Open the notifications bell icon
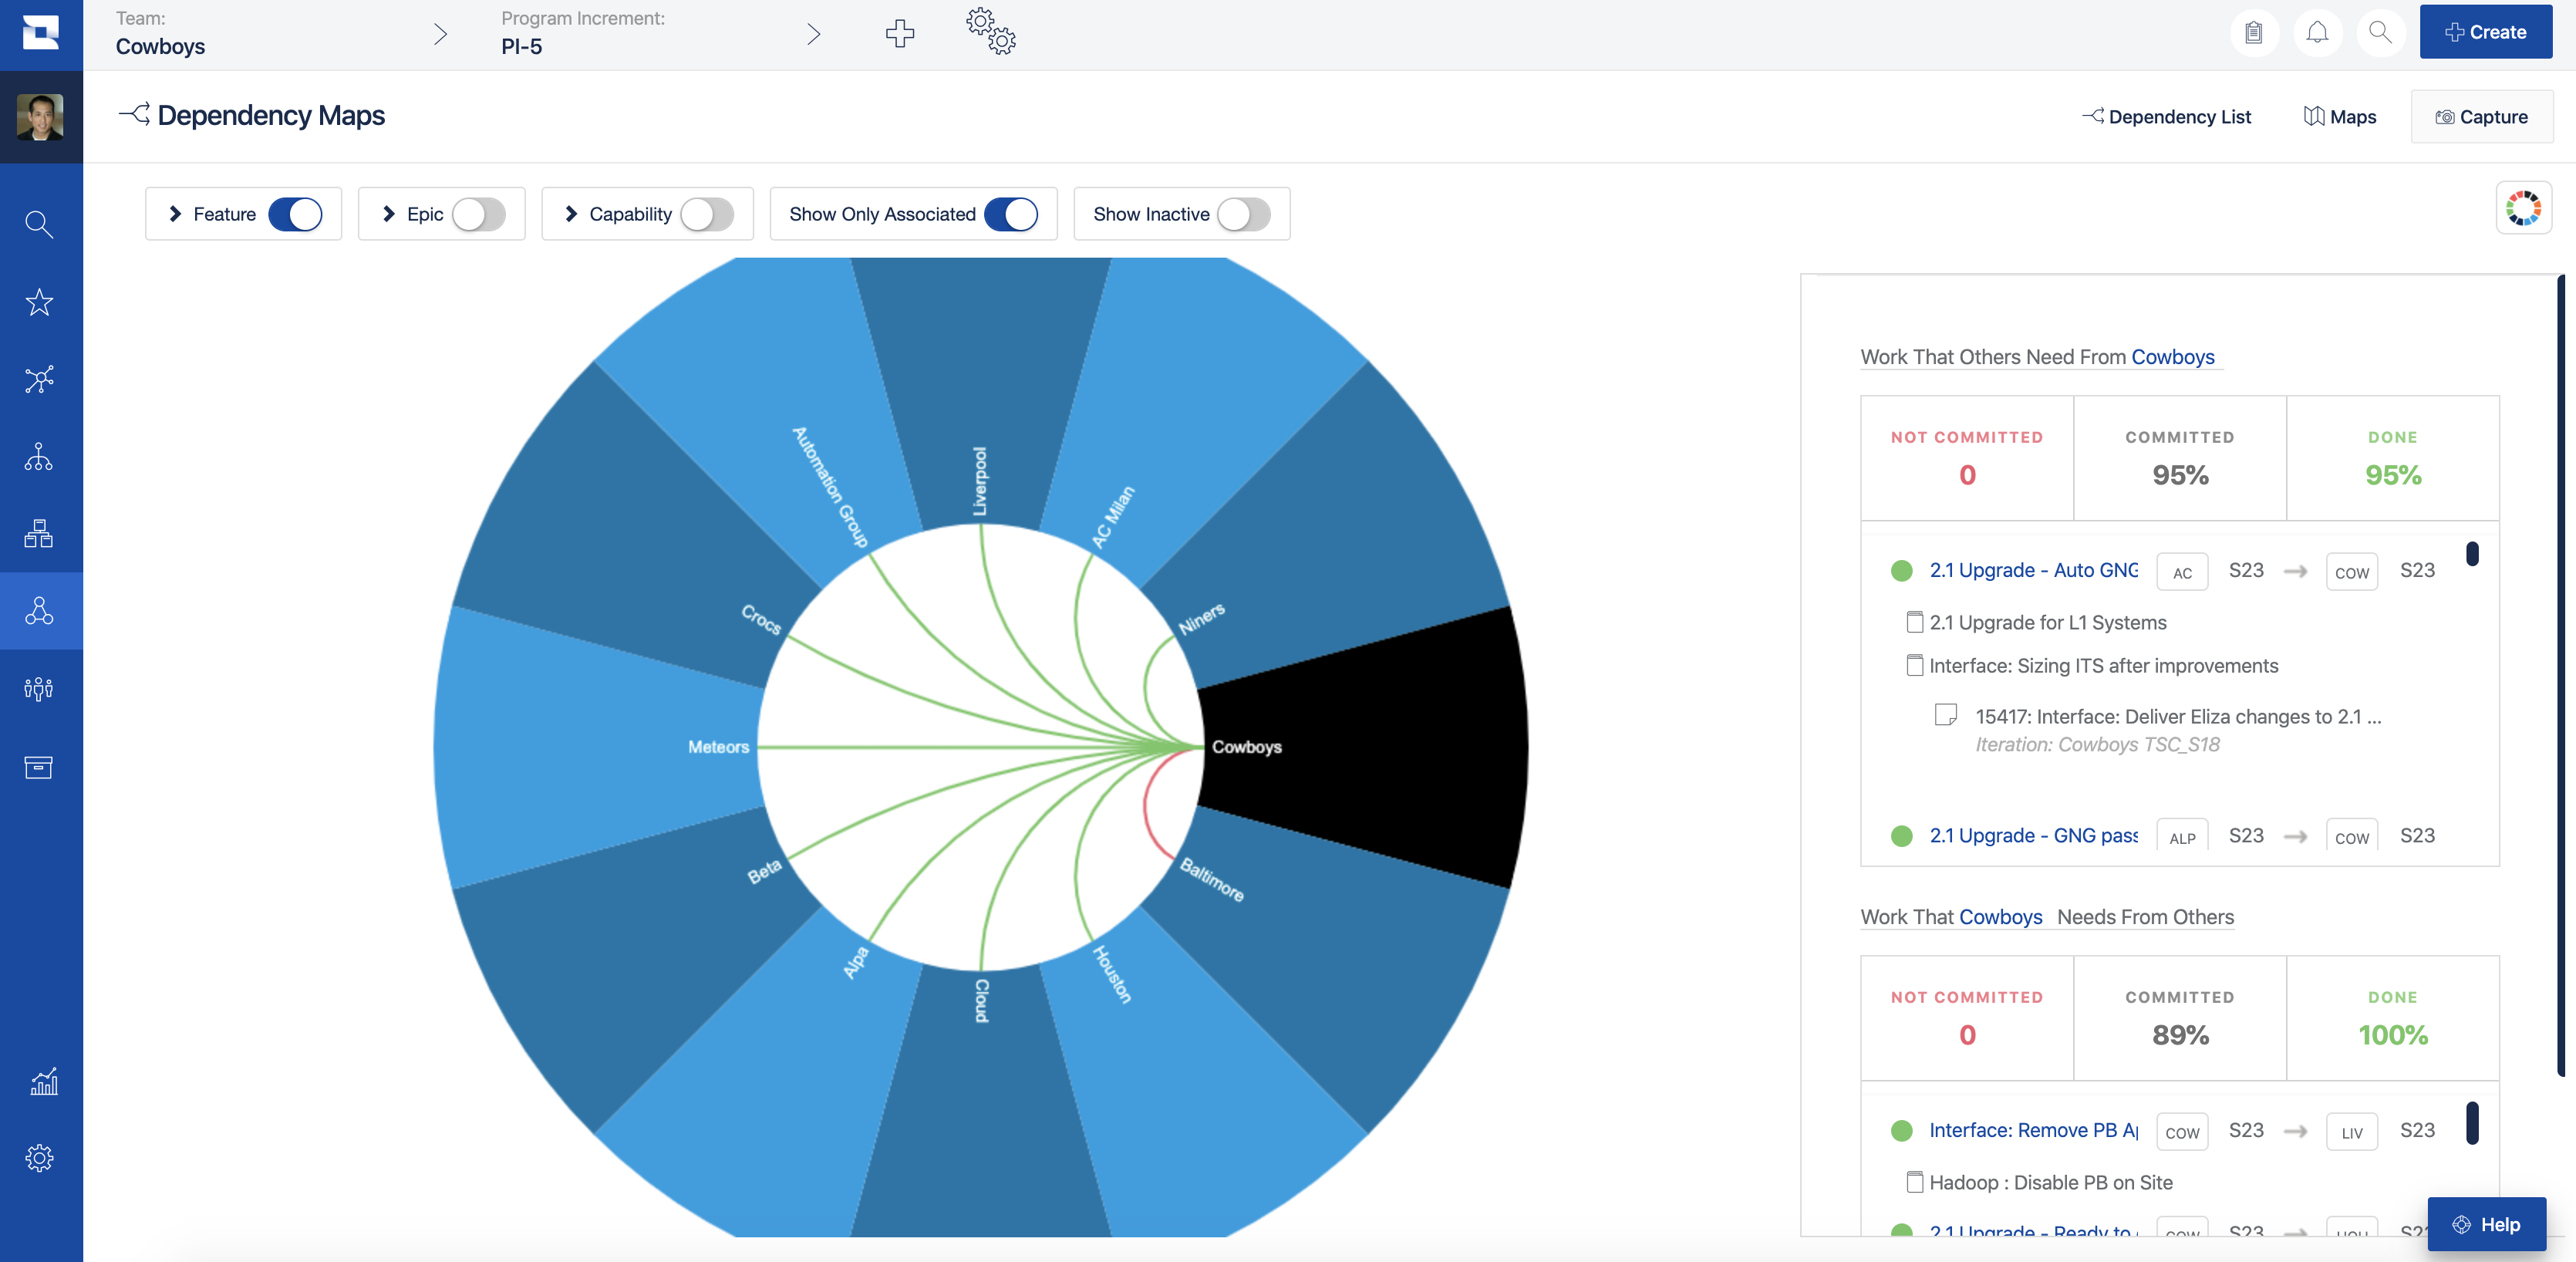 [2318, 32]
